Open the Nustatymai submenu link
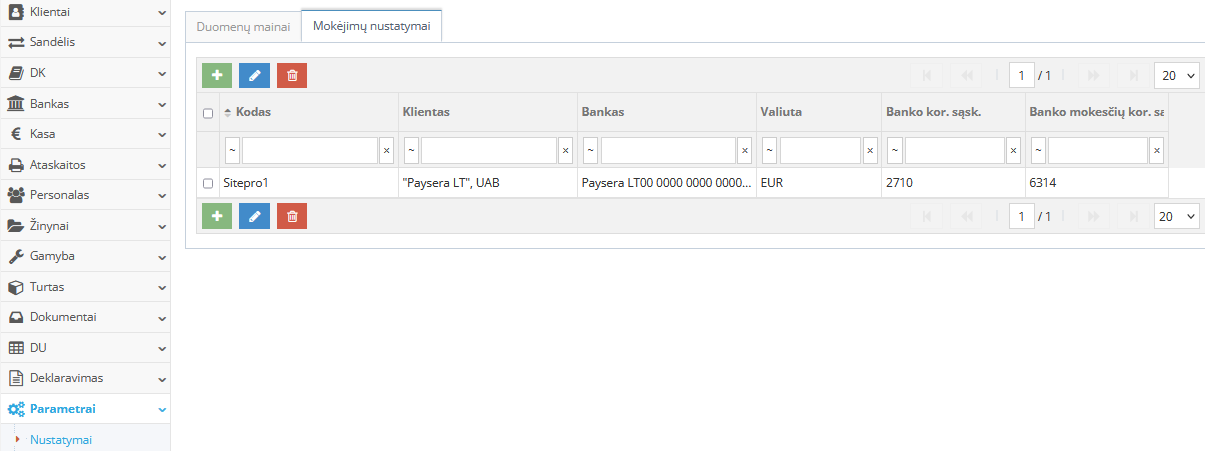 [x=61, y=439]
